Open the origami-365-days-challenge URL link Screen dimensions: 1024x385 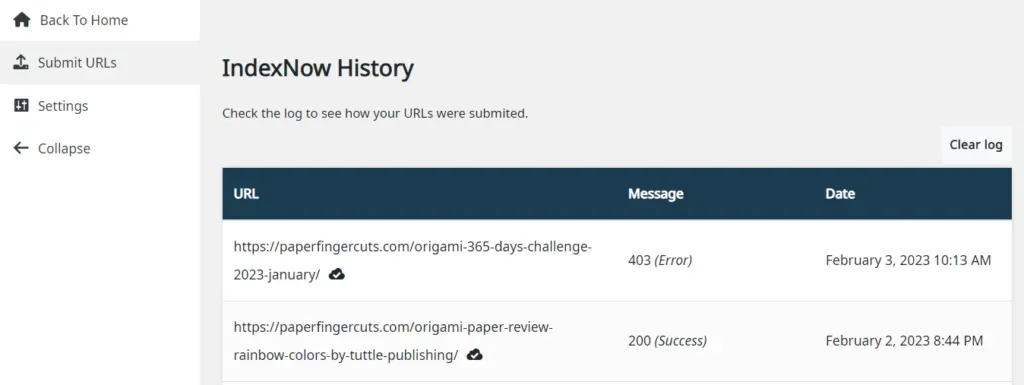413,261
